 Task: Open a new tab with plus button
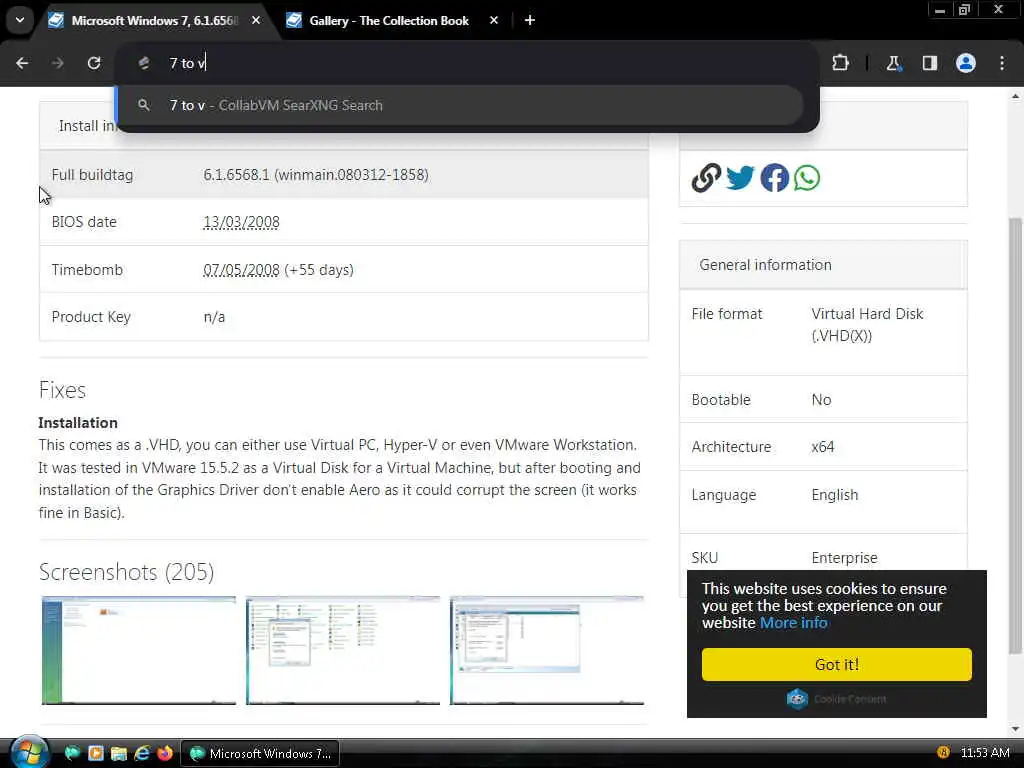click(x=530, y=20)
